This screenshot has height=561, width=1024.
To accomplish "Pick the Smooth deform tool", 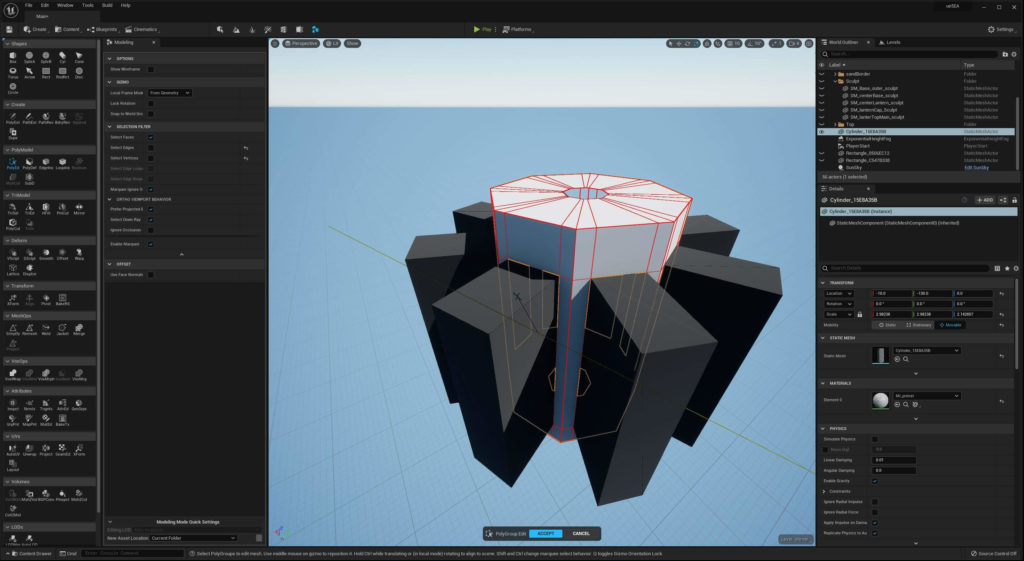I will pyautogui.click(x=46, y=254).
